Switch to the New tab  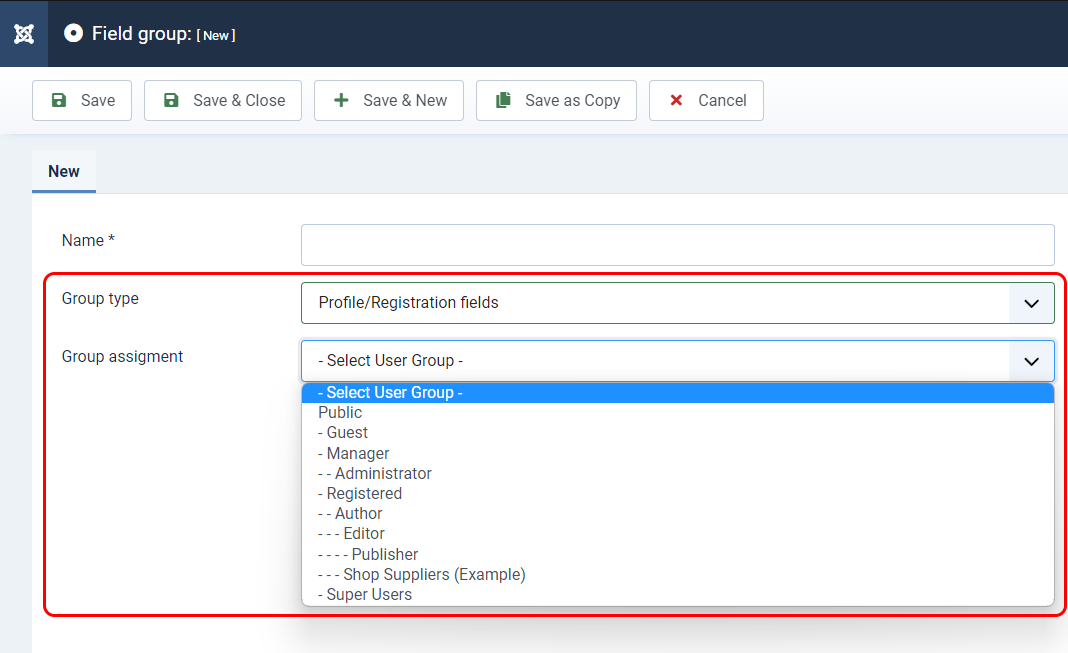coord(64,172)
